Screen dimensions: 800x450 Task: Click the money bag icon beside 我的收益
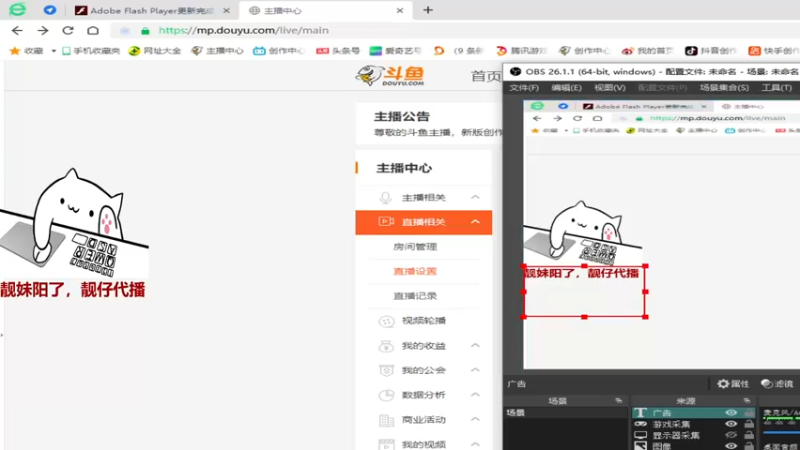[x=386, y=346]
